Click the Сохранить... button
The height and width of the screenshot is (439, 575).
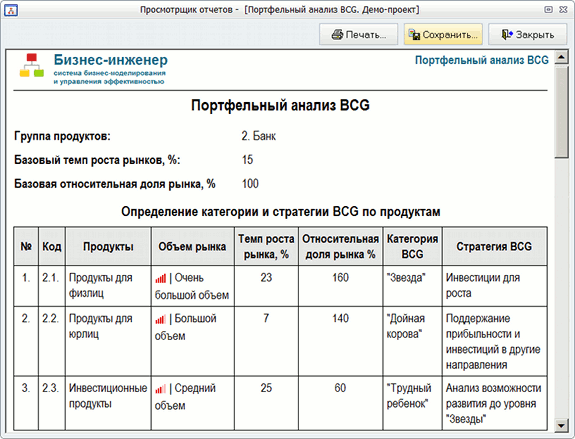pyautogui.click(x=443, y=34)
